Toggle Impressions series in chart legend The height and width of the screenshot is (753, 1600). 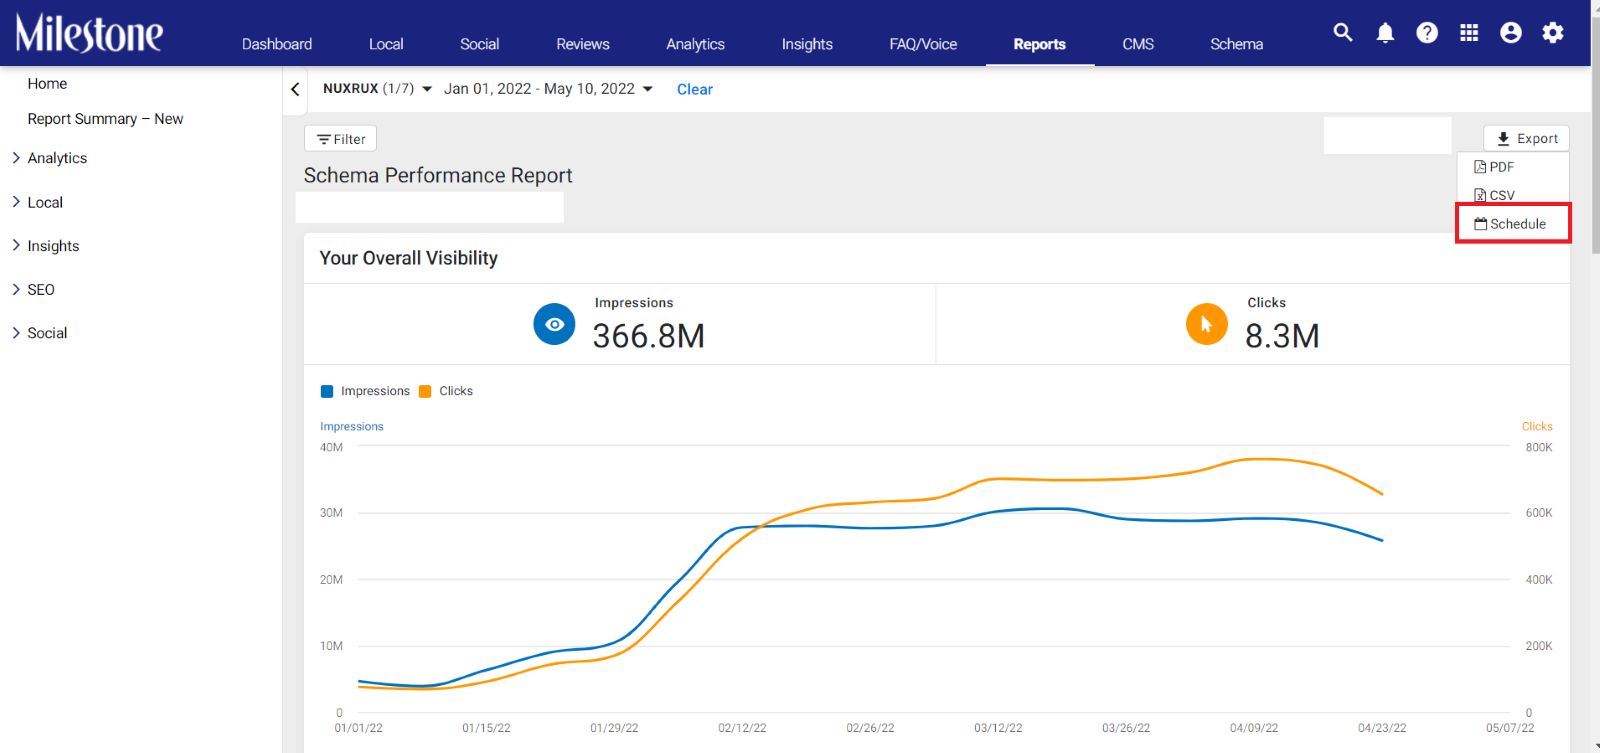pyautogui.click(x=365, y=391)
